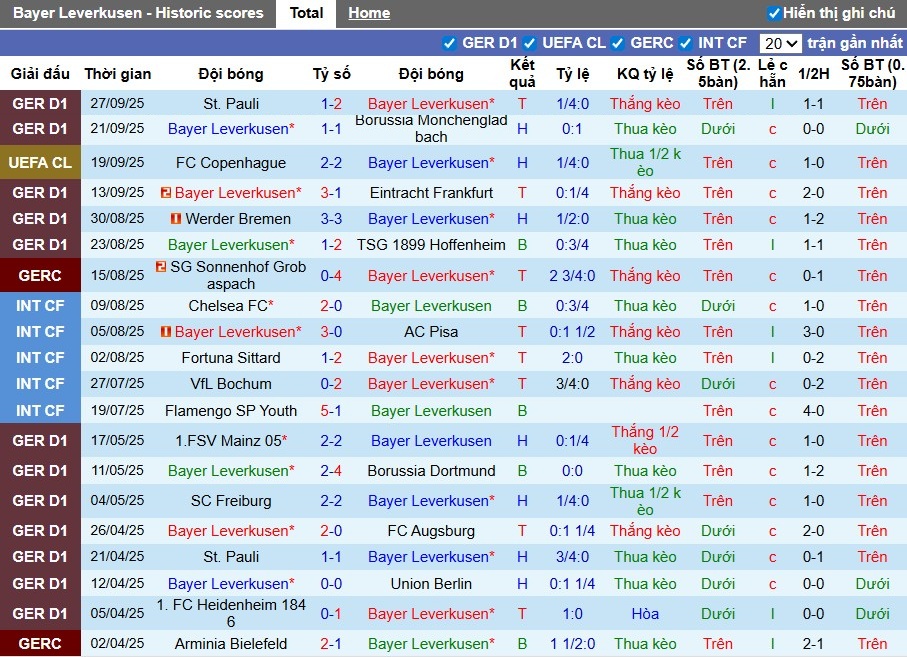The height and width of the screenshot is (657, 907).
Task: Click red card icon beside Werder Bremen
Action: click(x=176, y=219)
